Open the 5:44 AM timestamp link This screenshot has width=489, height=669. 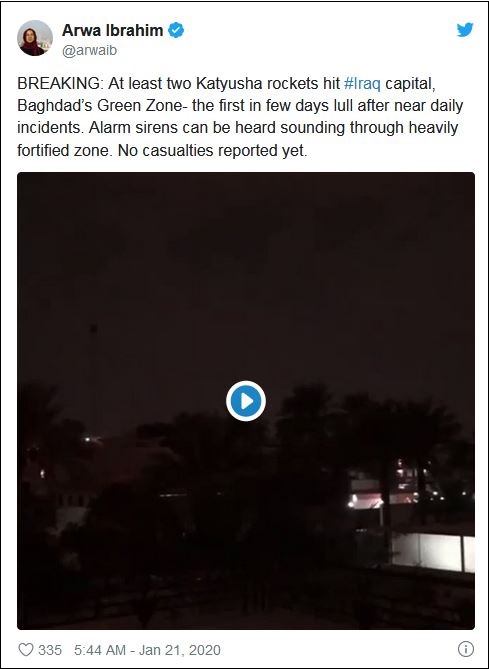coord(100,650)
